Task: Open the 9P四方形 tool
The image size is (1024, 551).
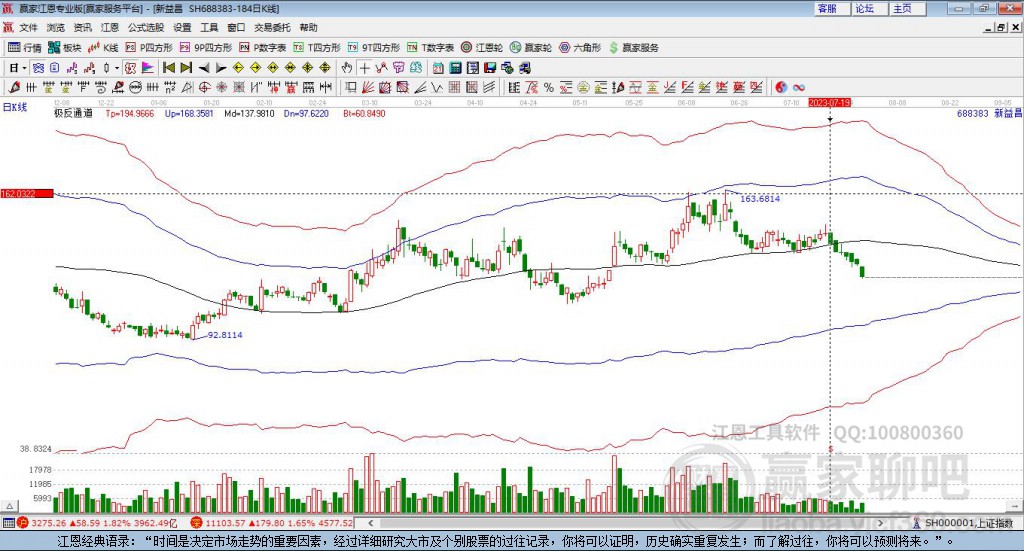Action: 206,48
